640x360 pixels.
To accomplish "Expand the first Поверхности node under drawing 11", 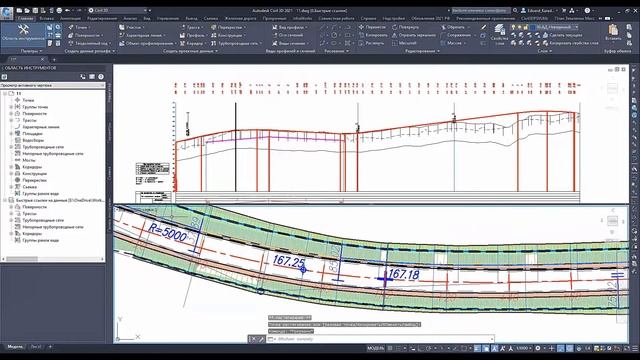I will click(11, 113).
